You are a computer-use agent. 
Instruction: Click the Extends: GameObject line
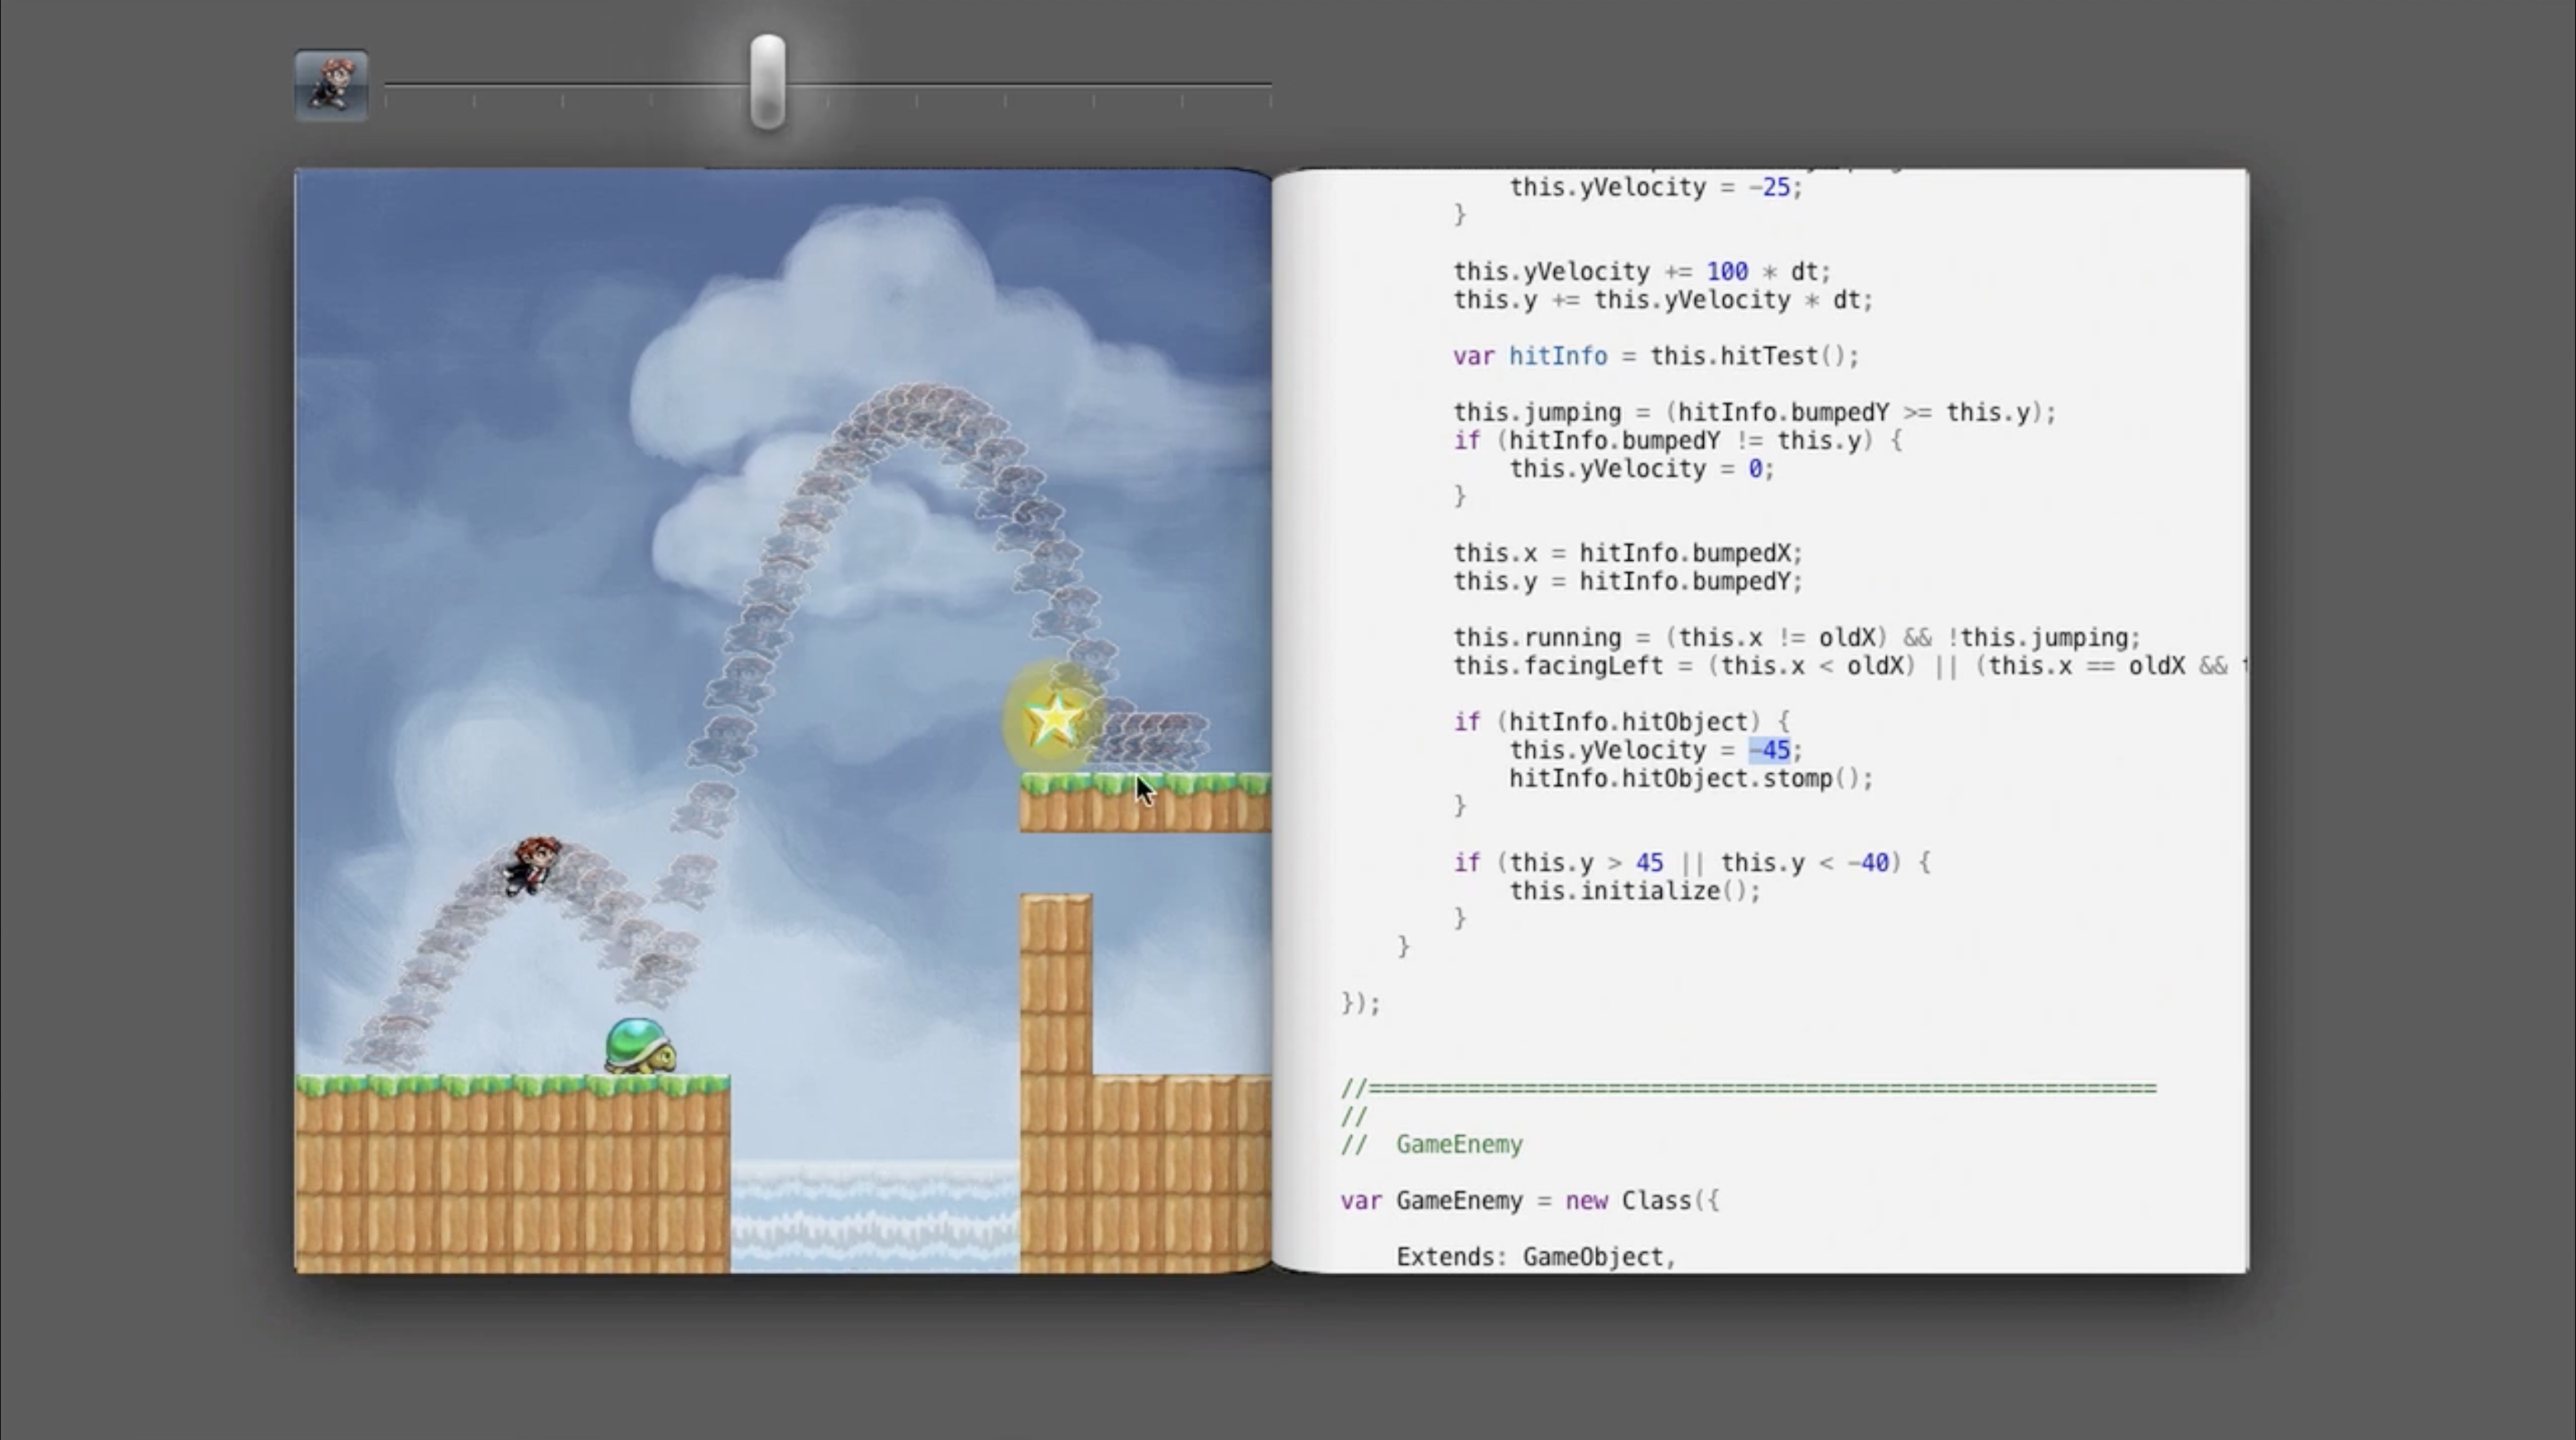click(1535, 1257)
